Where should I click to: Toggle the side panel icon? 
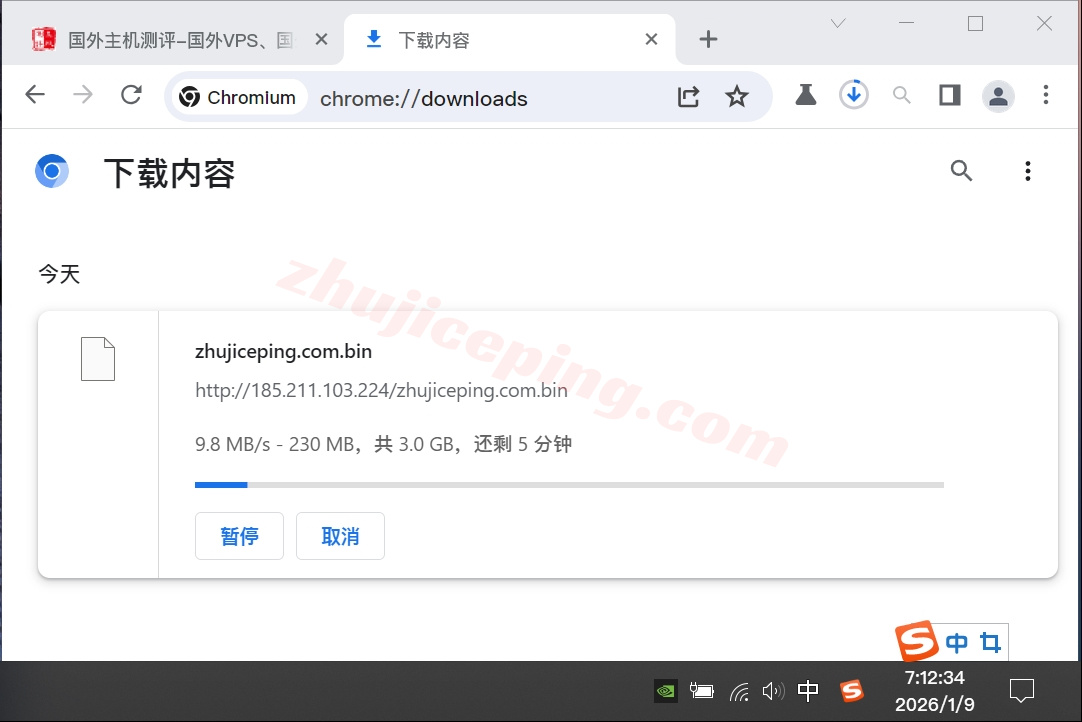point(949,95)
